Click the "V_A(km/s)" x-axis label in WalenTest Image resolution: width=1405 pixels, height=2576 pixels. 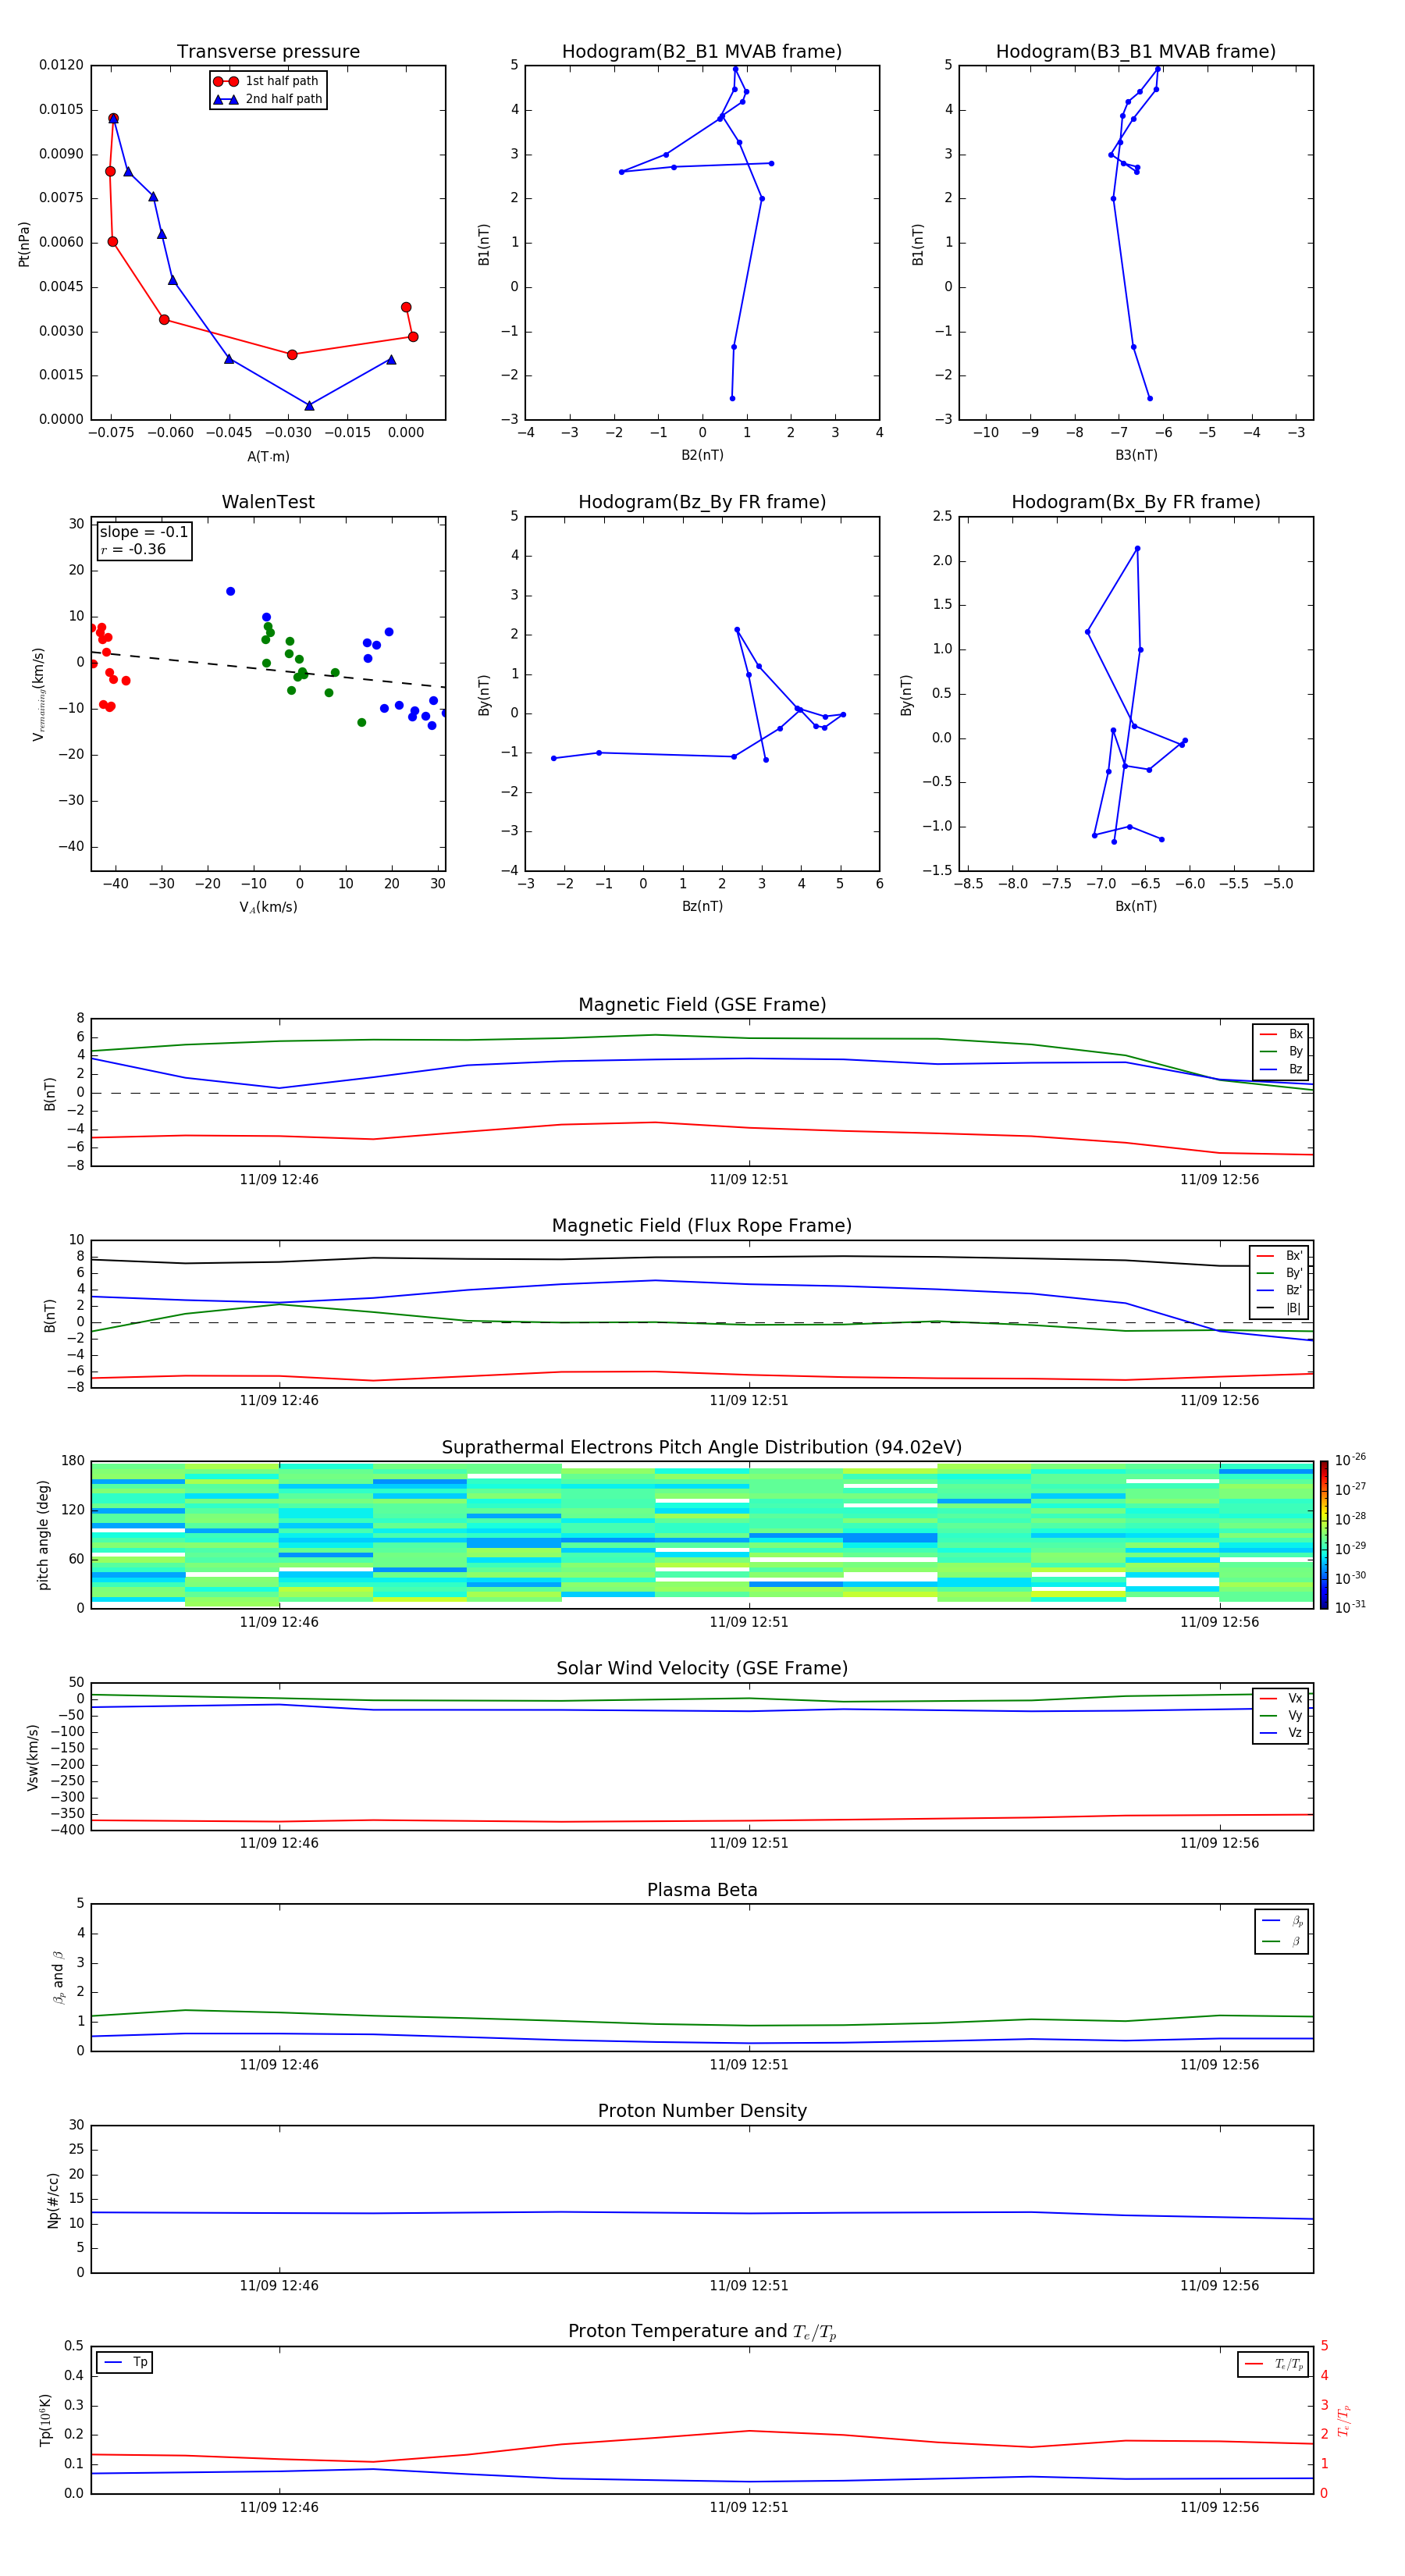(x=268, y=907)
